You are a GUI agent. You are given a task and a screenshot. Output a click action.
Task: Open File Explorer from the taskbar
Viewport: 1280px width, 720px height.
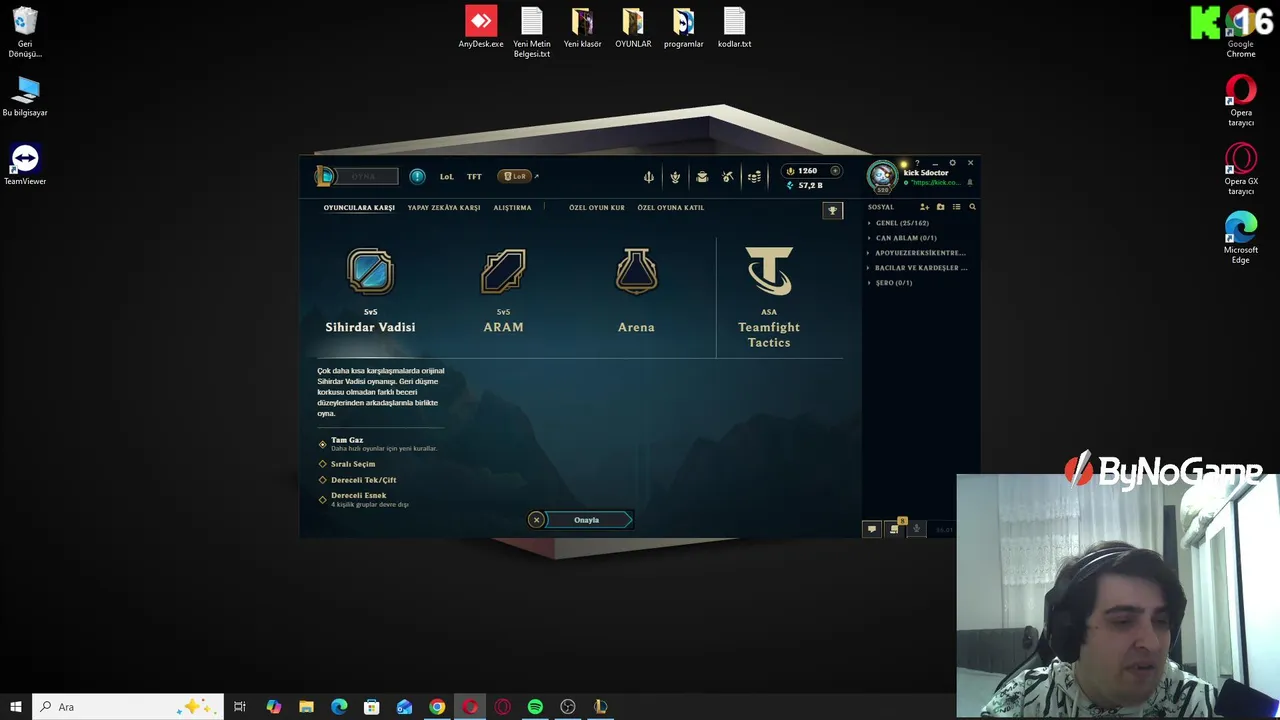click(306, 707)
